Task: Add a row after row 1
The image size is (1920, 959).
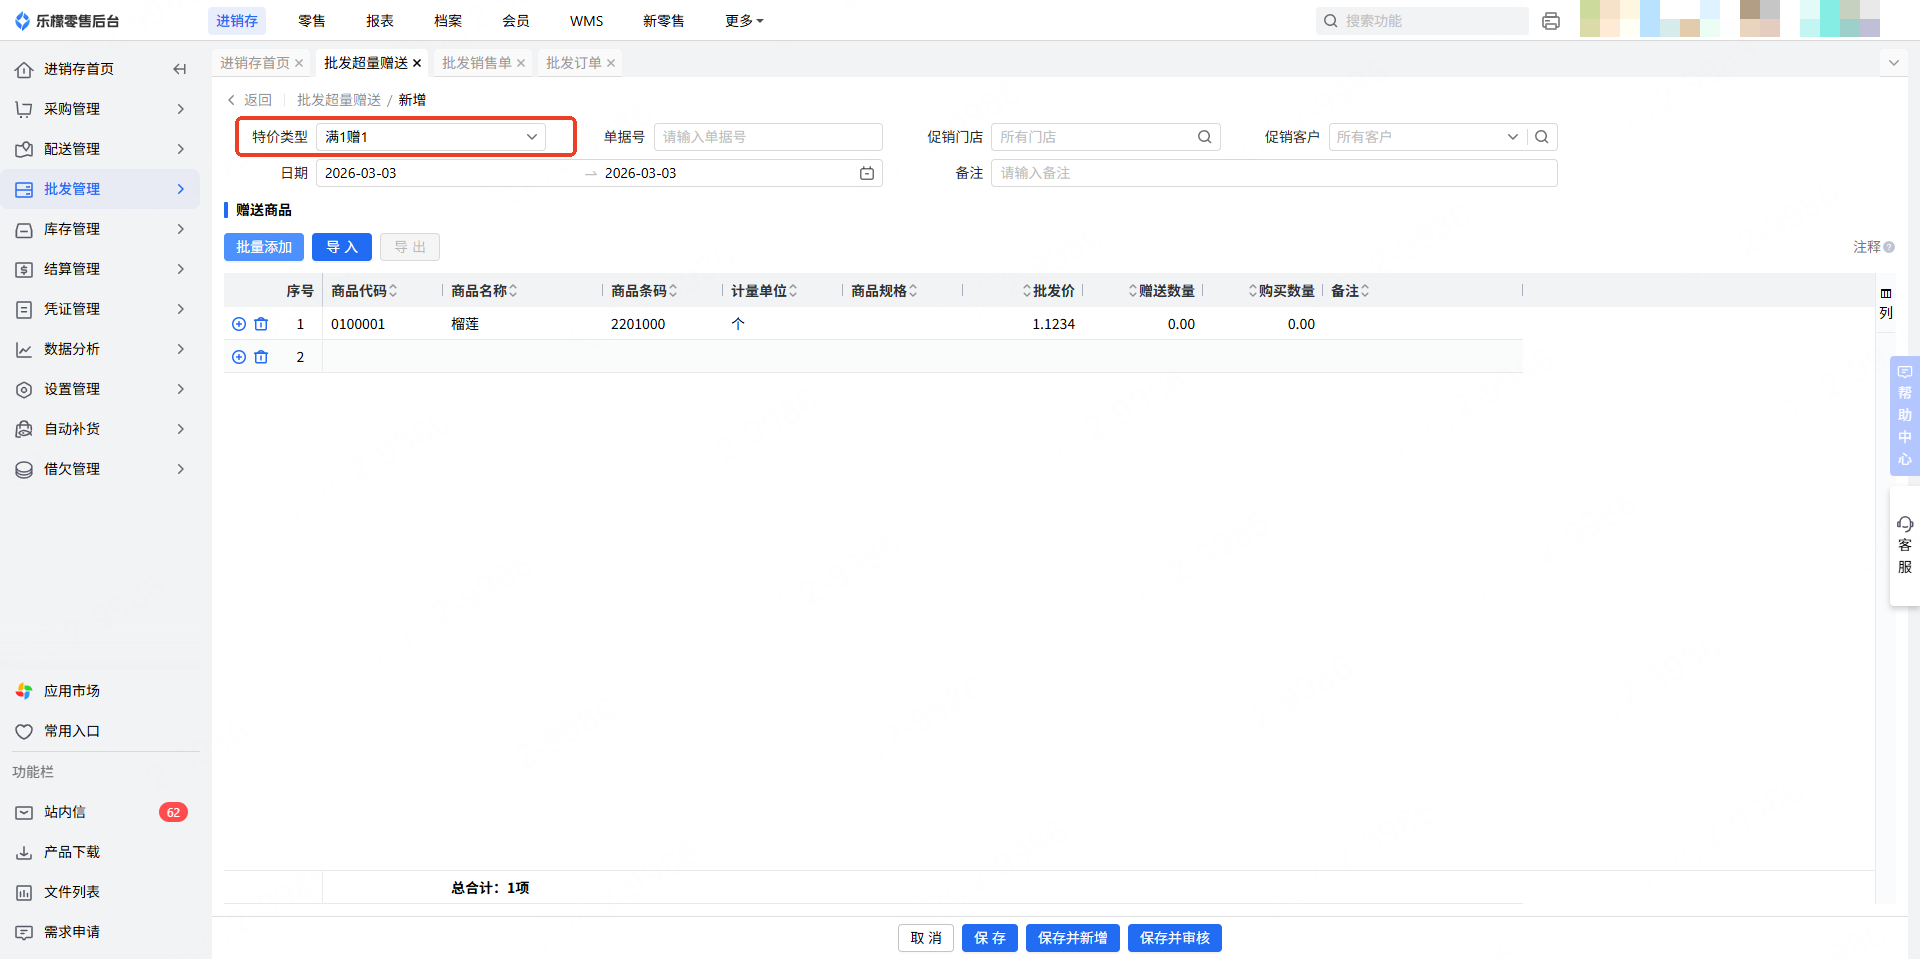Action: [239, 324]
